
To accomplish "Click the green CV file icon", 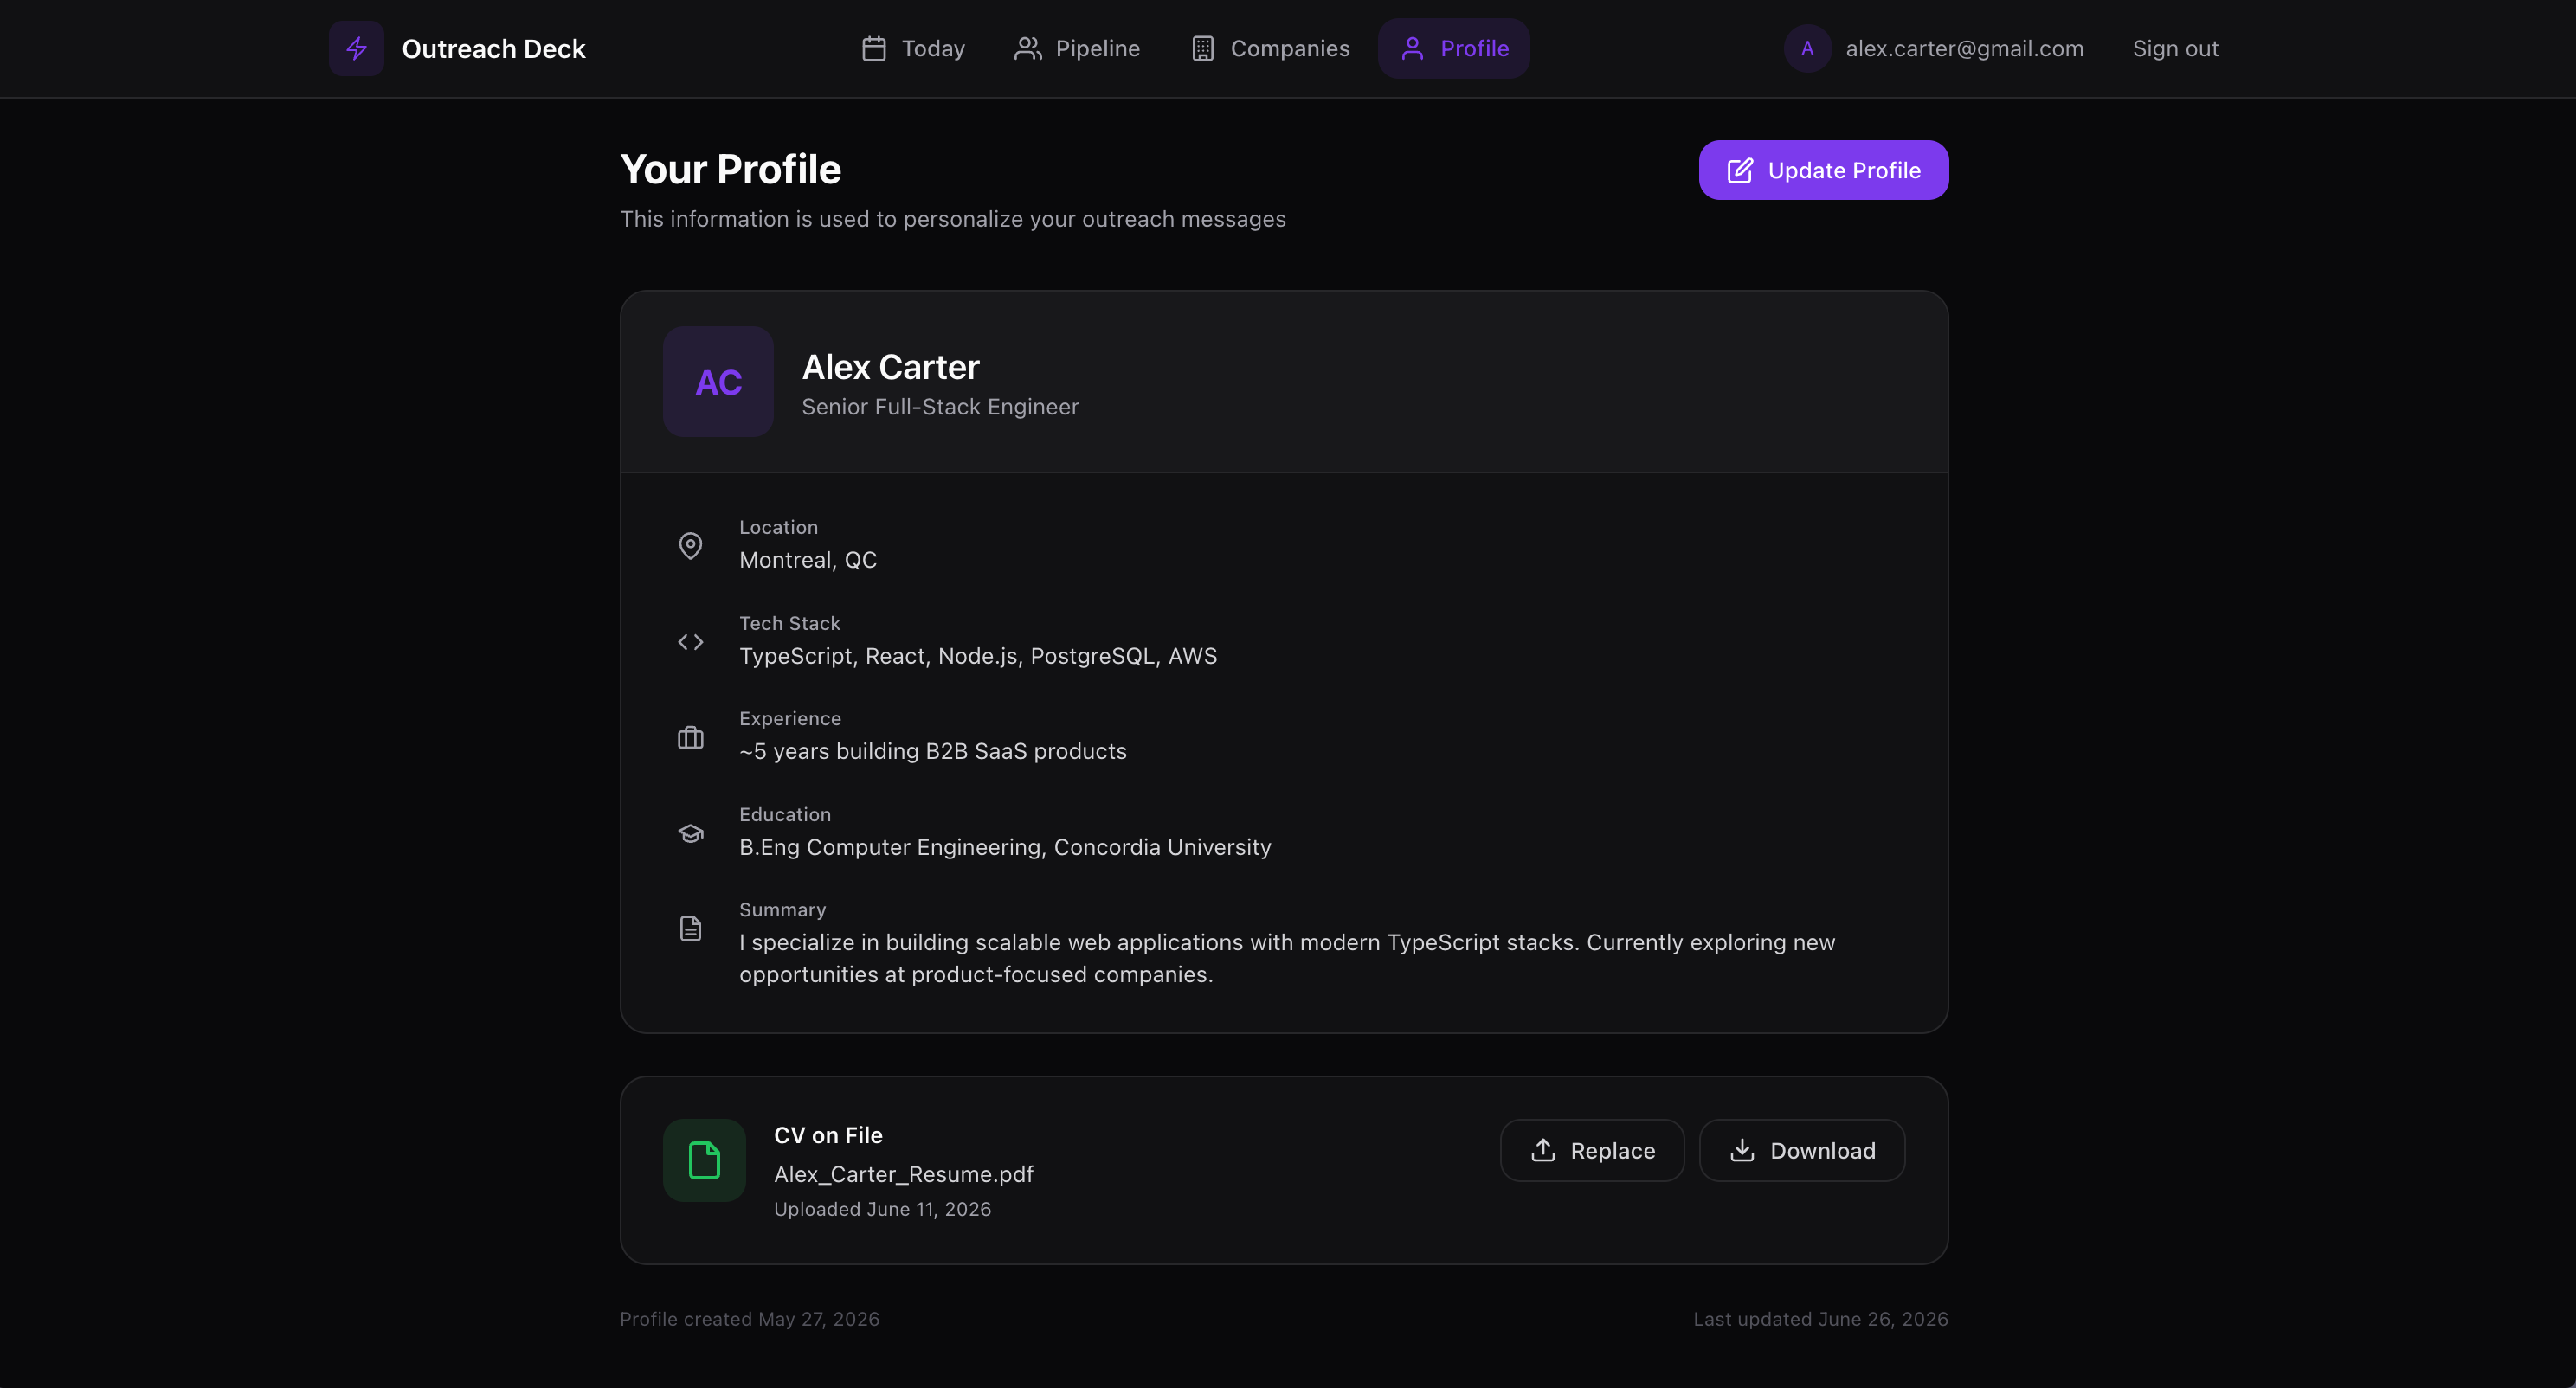I will coord(704,1160).
